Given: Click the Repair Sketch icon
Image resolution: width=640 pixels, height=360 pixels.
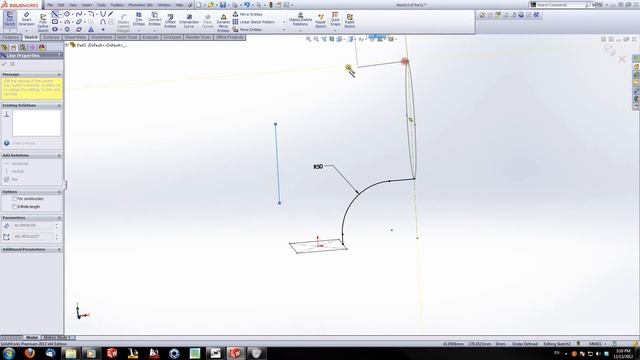Looking at the screenshot, I should [321, 20].
